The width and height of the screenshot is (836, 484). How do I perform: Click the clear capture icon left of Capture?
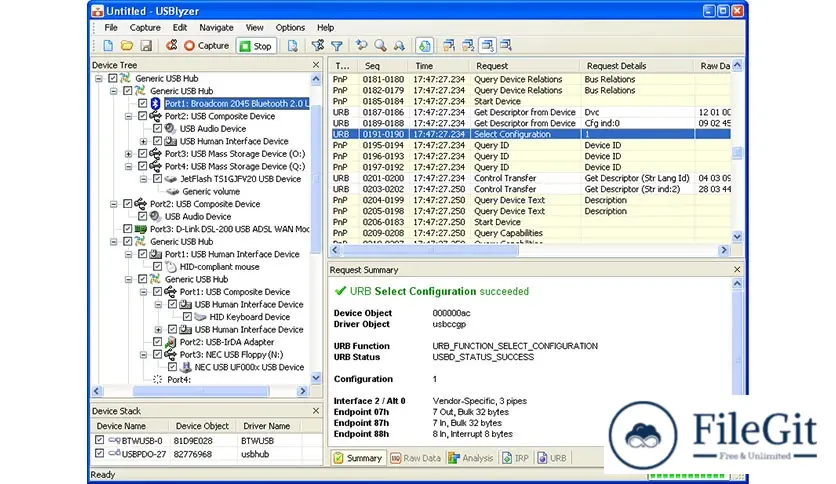171,46
